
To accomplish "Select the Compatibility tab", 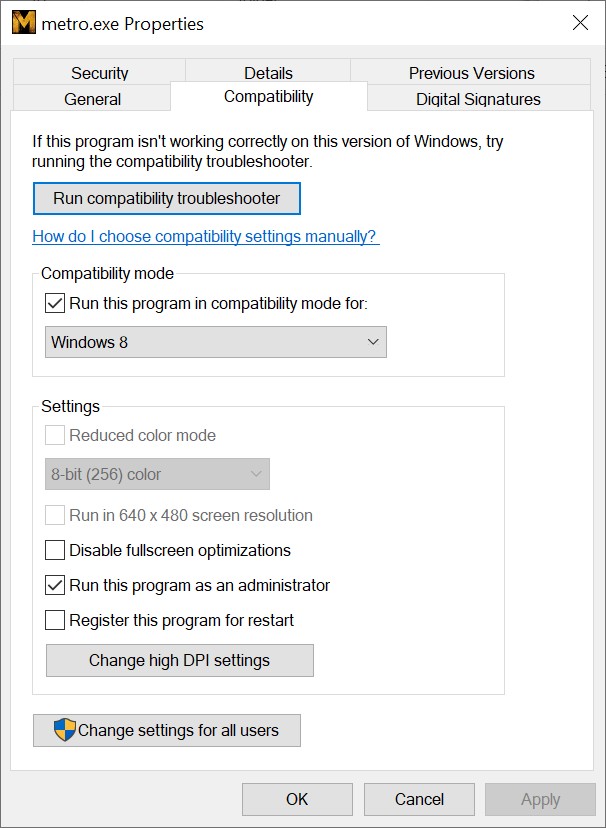I will 268,97.
